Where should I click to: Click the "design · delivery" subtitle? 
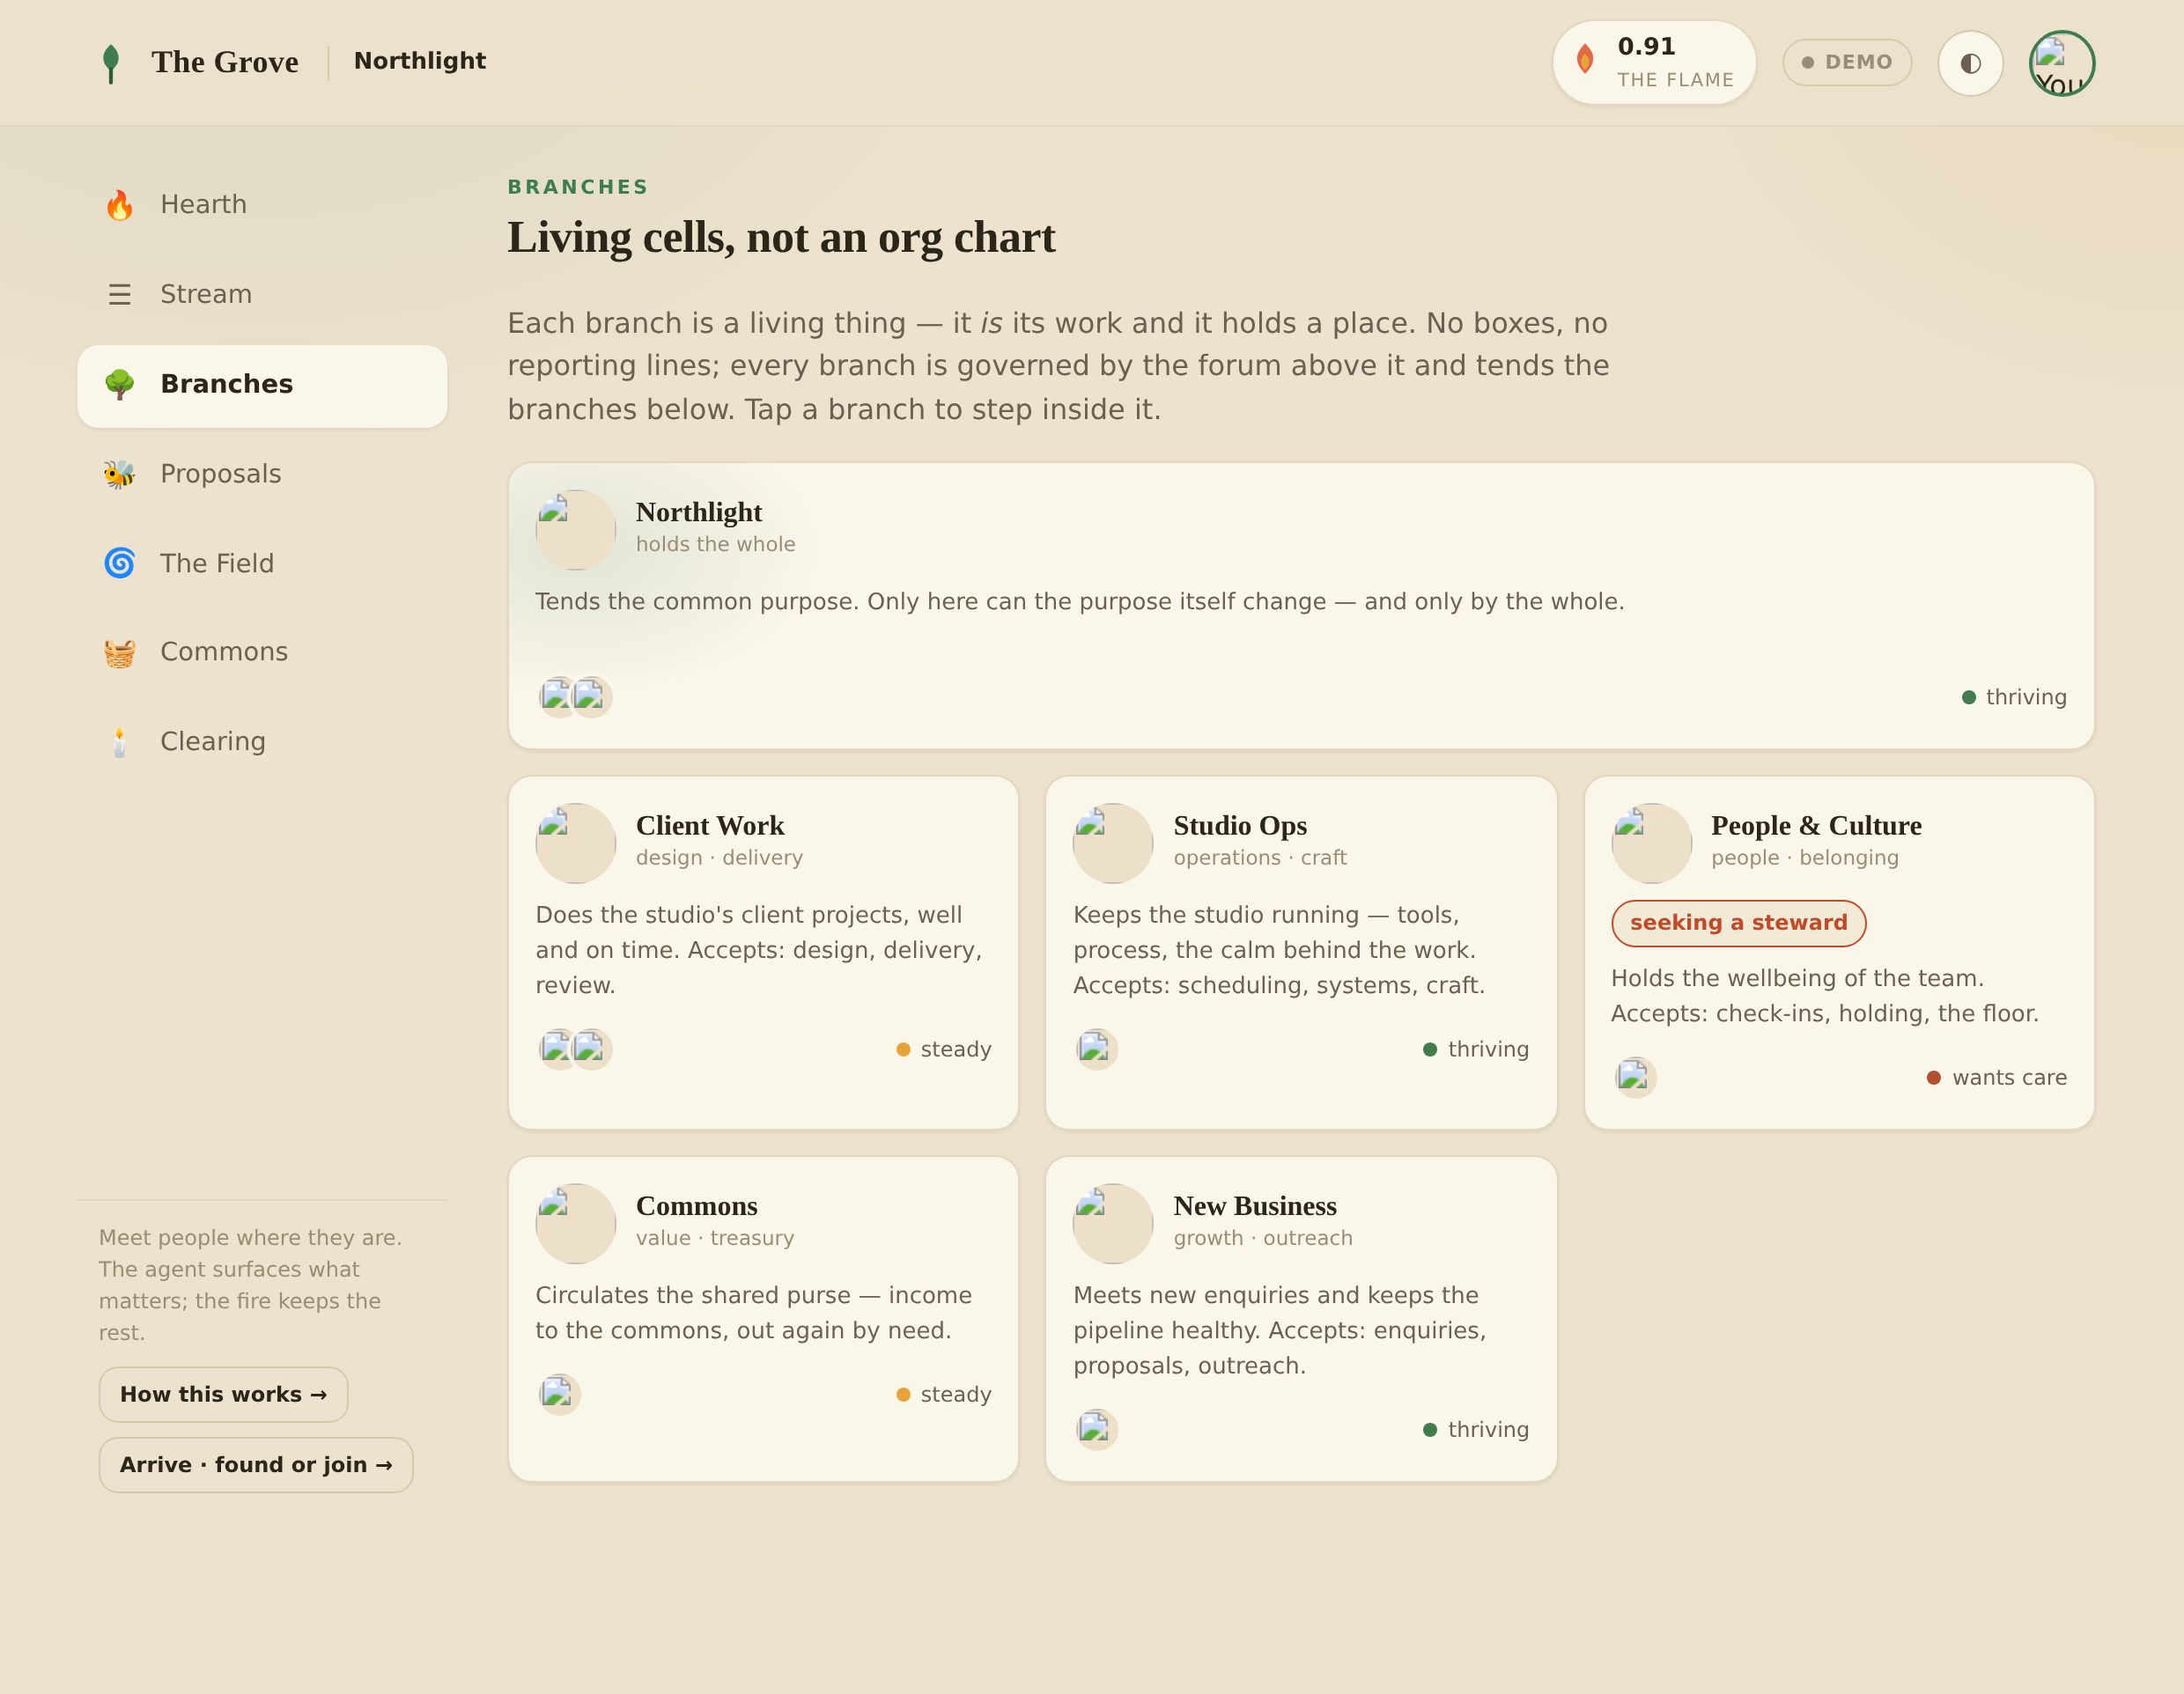pyautogui.click(x=719, y=858)
